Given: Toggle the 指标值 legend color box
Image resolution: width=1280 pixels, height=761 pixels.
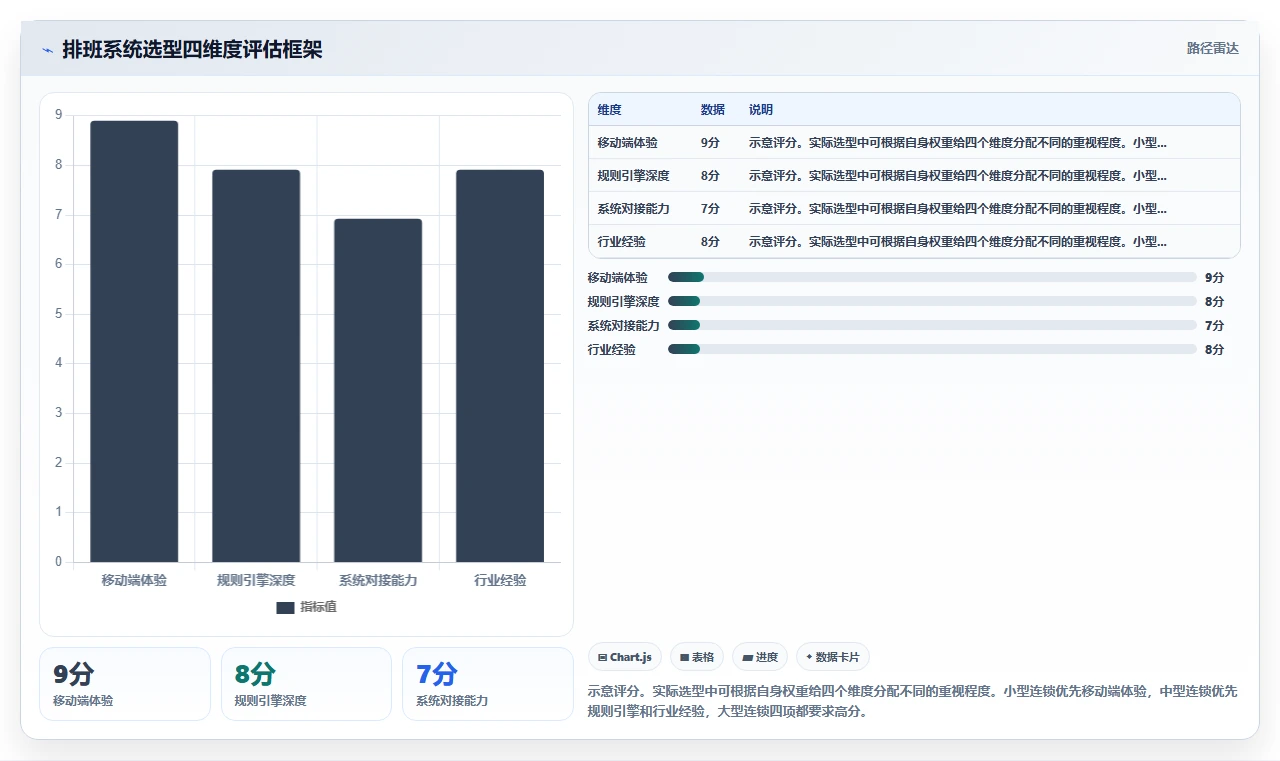Looking at the screenshot, I should click(285, 607).
